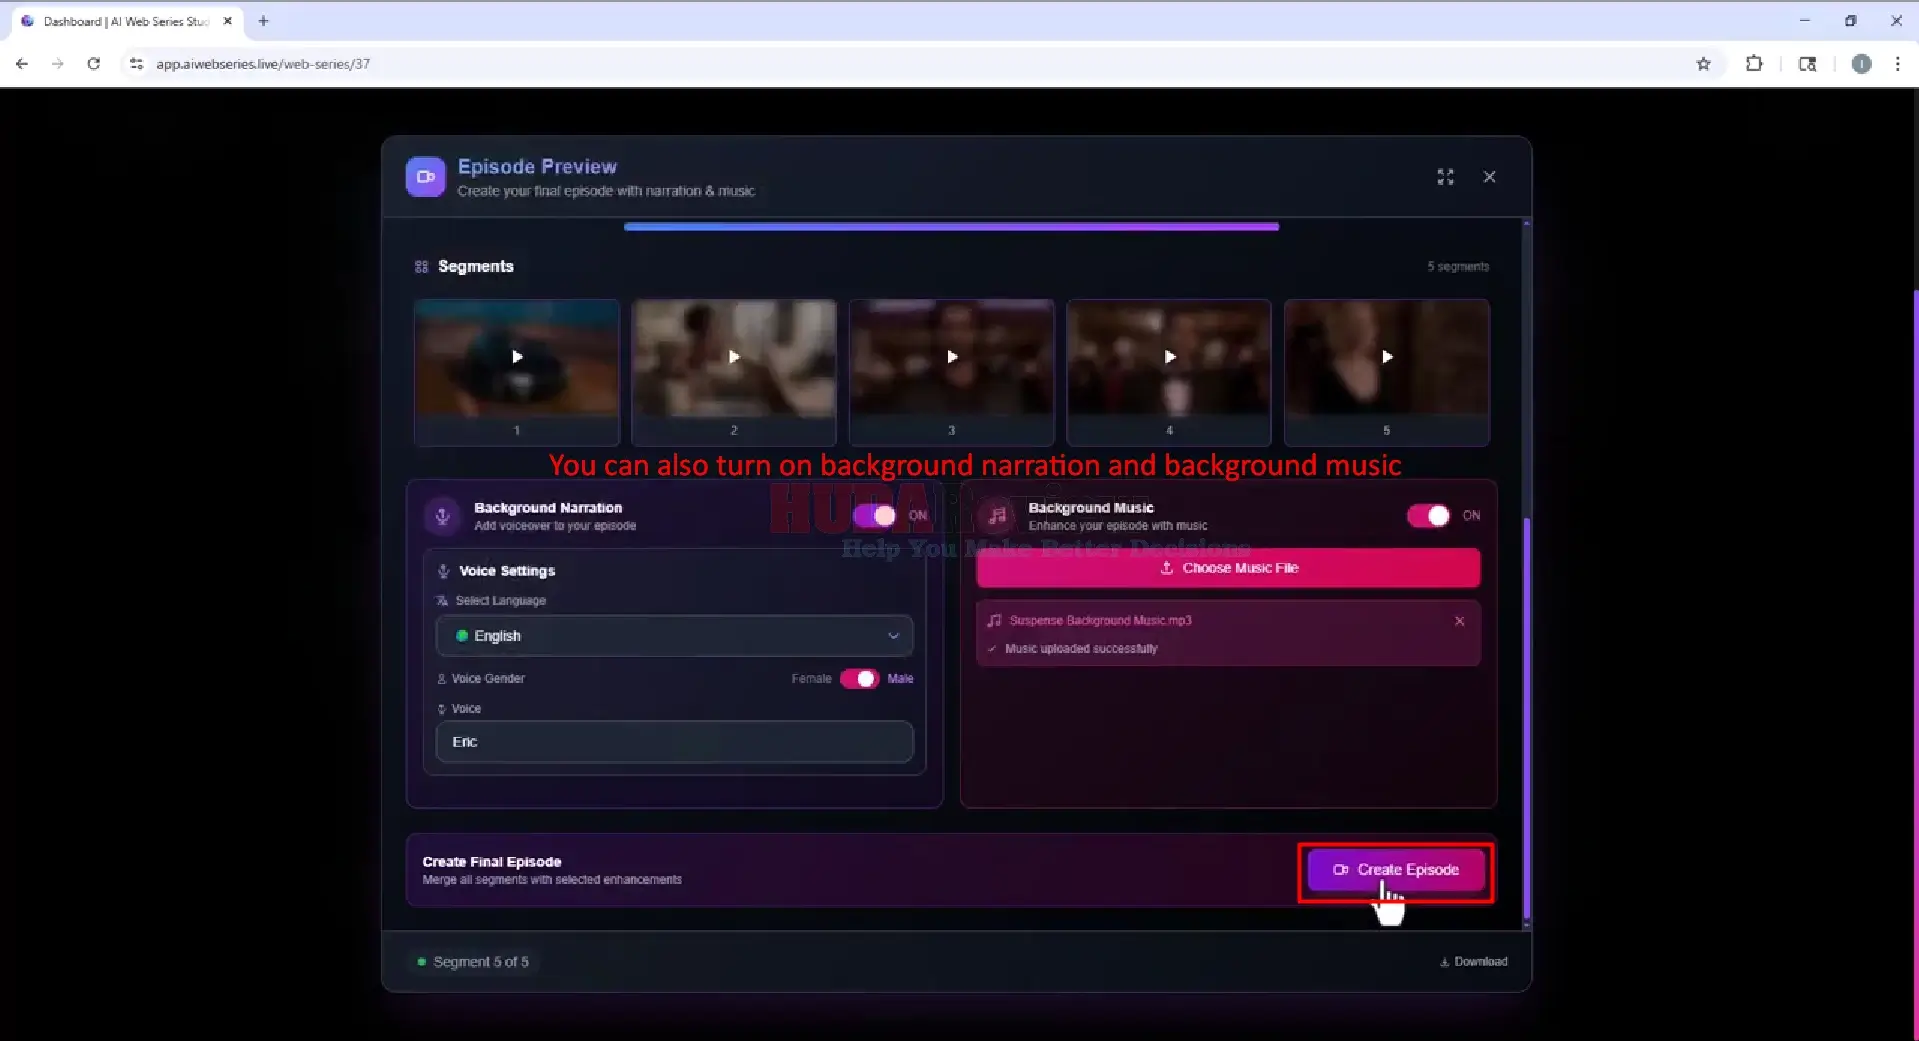The image size is (1919, 1041).
Task: Close the Episode Preview dialog
Action: coord(1489,177)
